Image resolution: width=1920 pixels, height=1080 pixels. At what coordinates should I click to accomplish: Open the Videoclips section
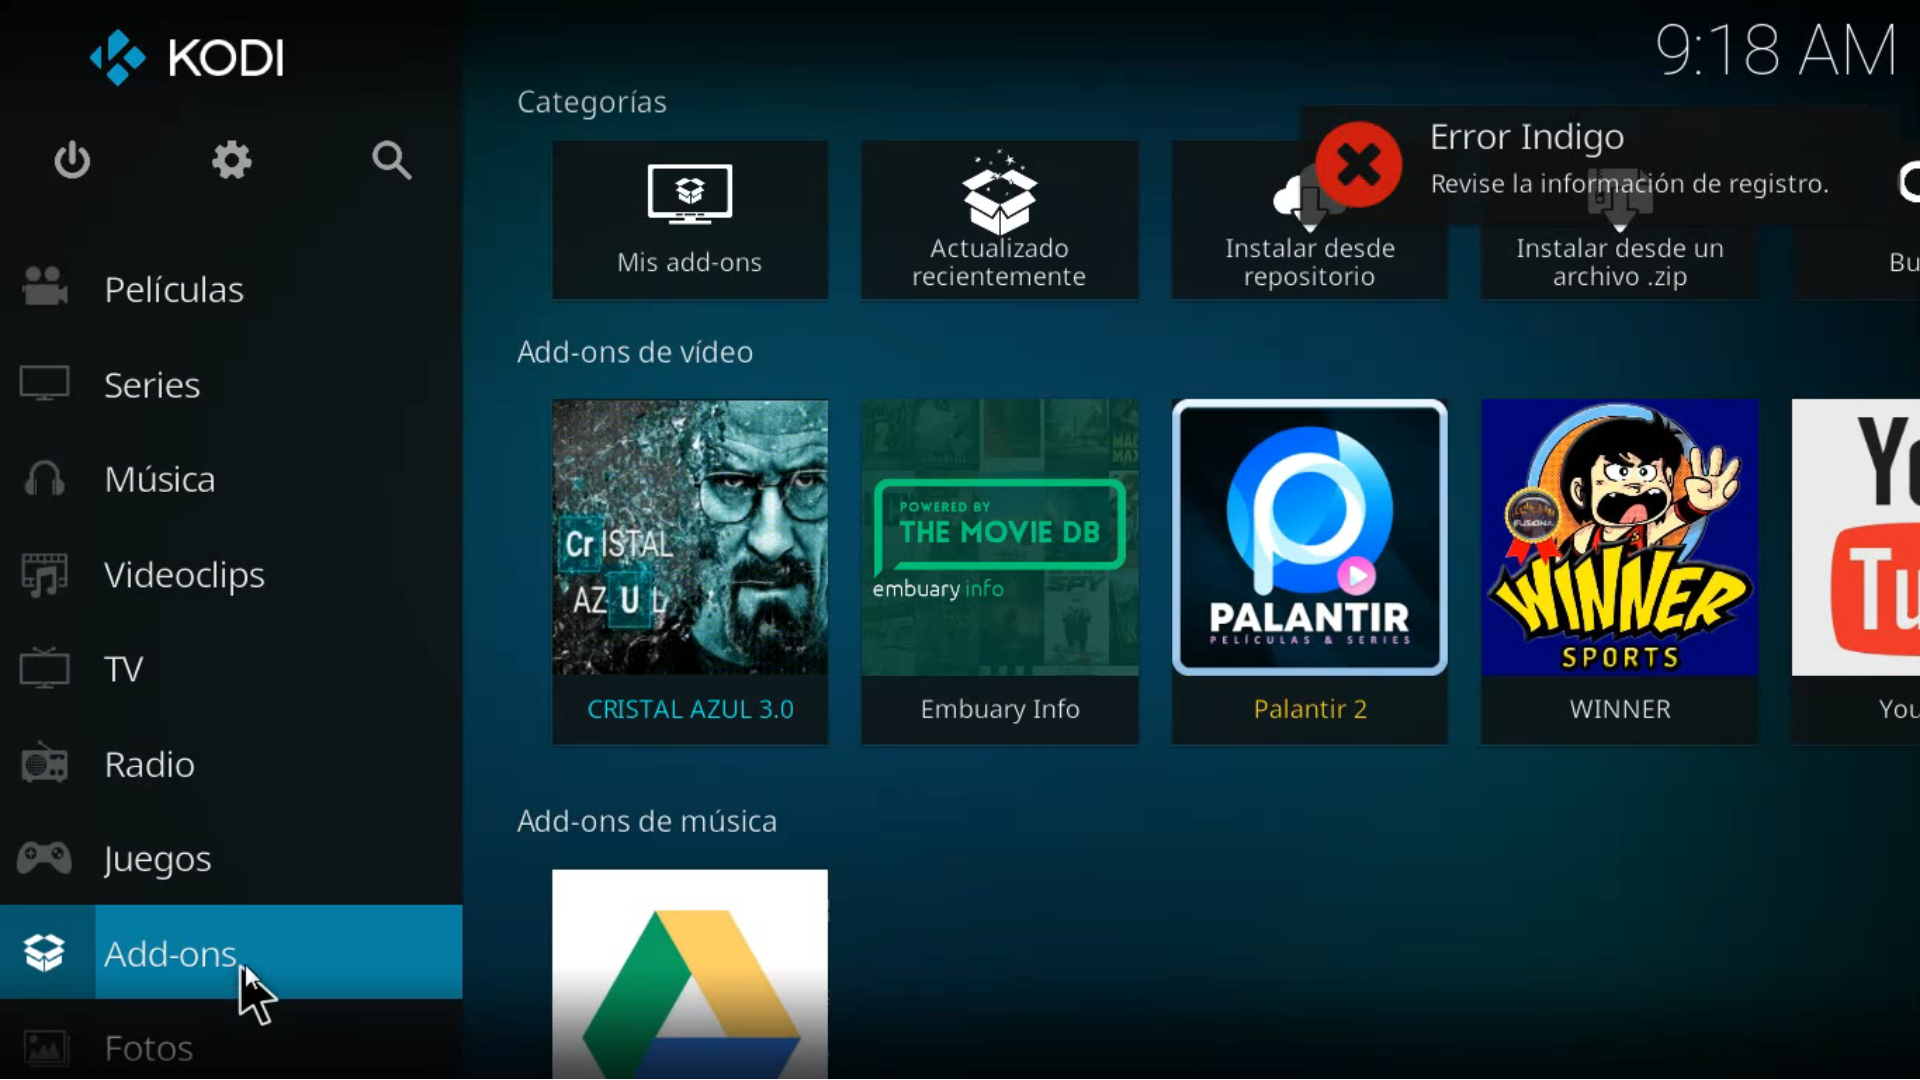tap(184, 575)
